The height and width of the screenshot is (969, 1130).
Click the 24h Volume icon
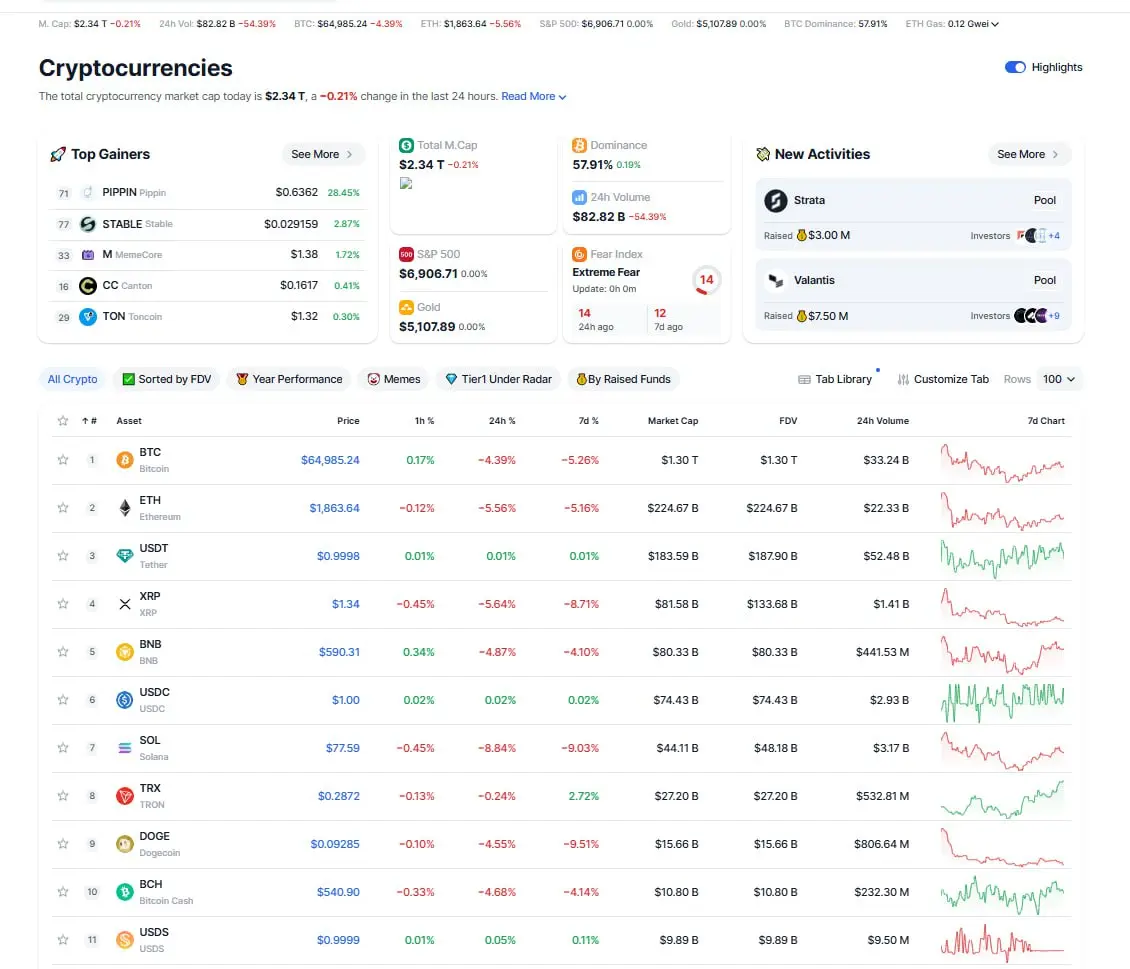tap(579, 197)
